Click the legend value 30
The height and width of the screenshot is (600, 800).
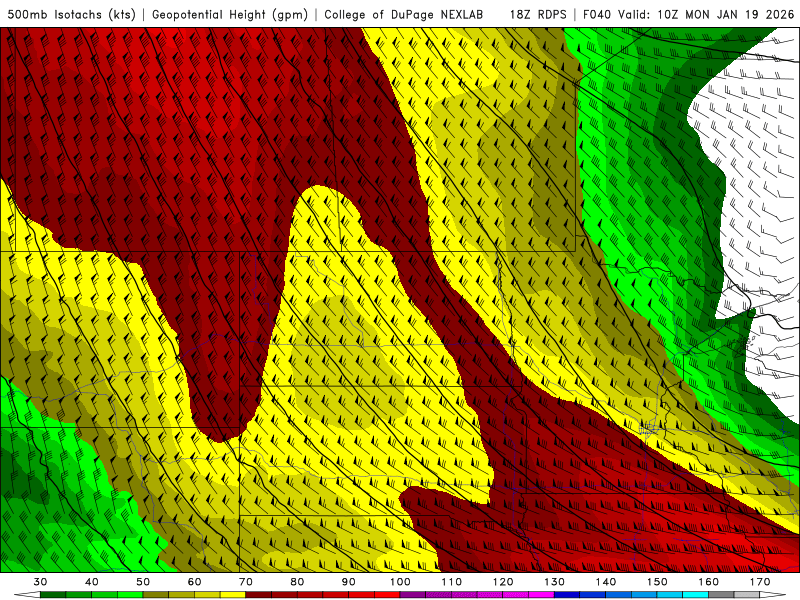[40, 582]
